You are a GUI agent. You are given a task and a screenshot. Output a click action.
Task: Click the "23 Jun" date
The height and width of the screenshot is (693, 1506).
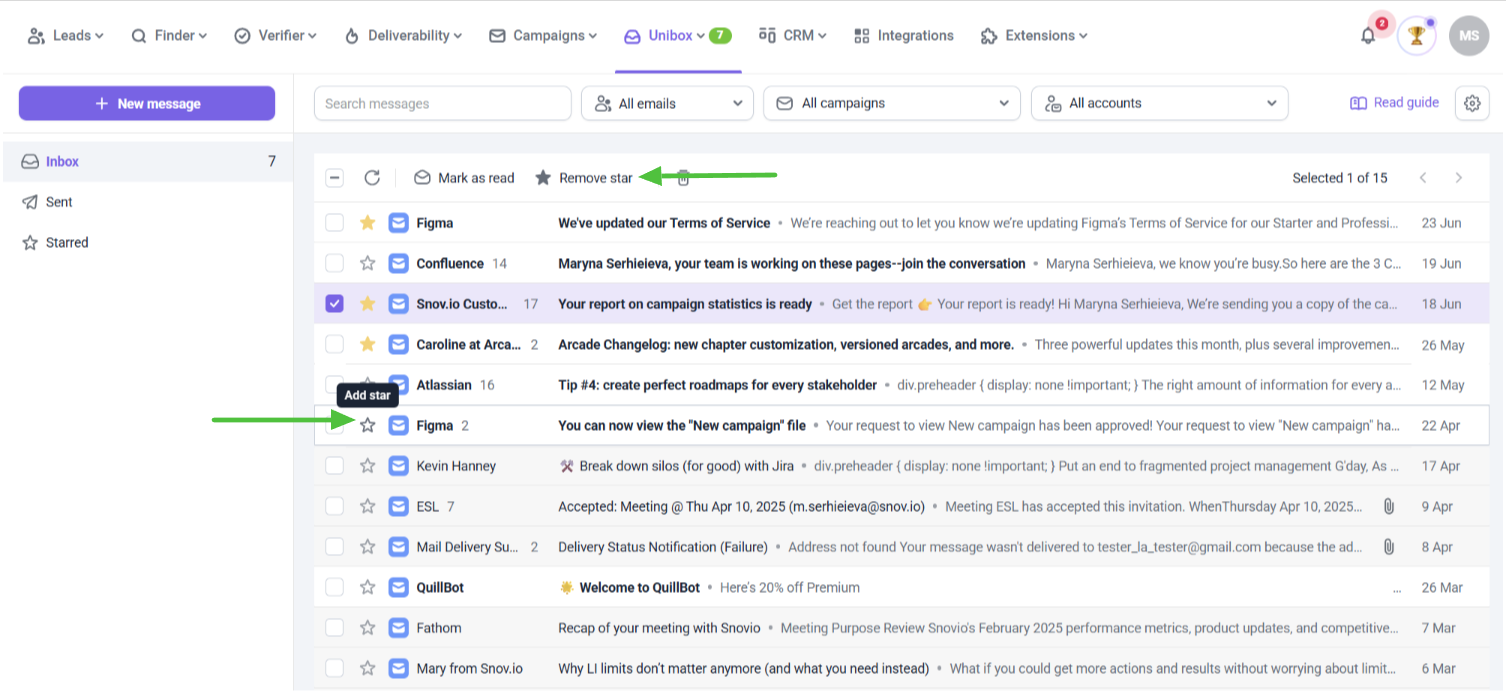click(x=1441, y=223)
